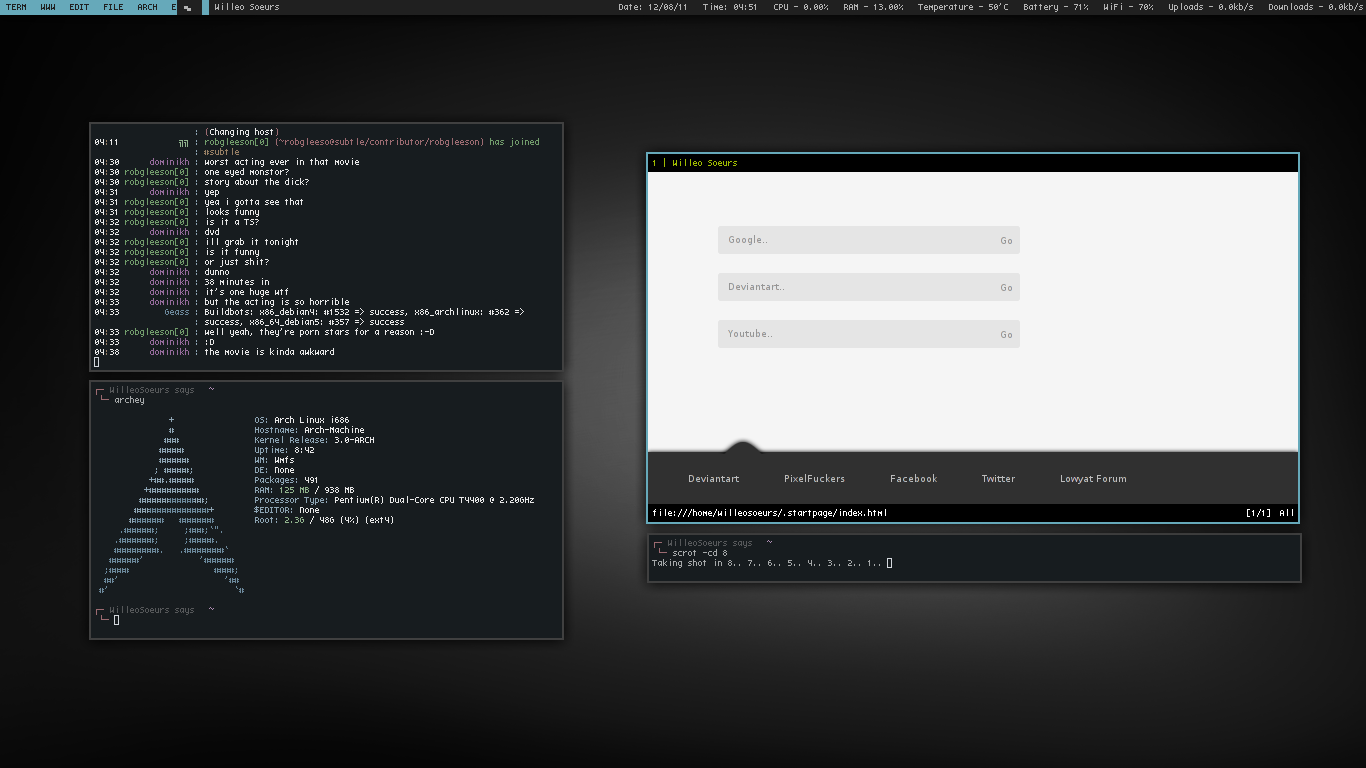
Task: Click the empty prompt at archey terminal bottom
Action: (116, 620)
